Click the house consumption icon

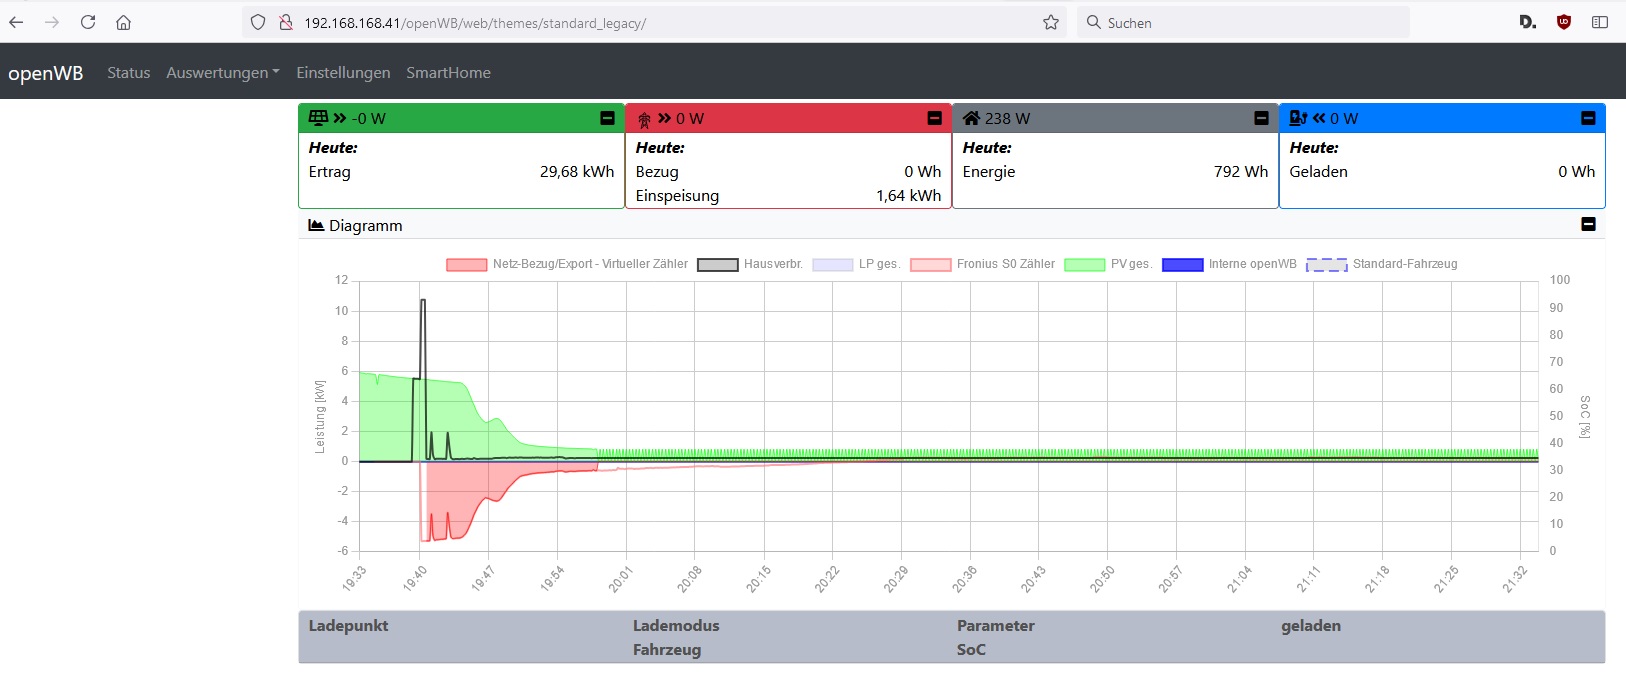tap(971, 118)
